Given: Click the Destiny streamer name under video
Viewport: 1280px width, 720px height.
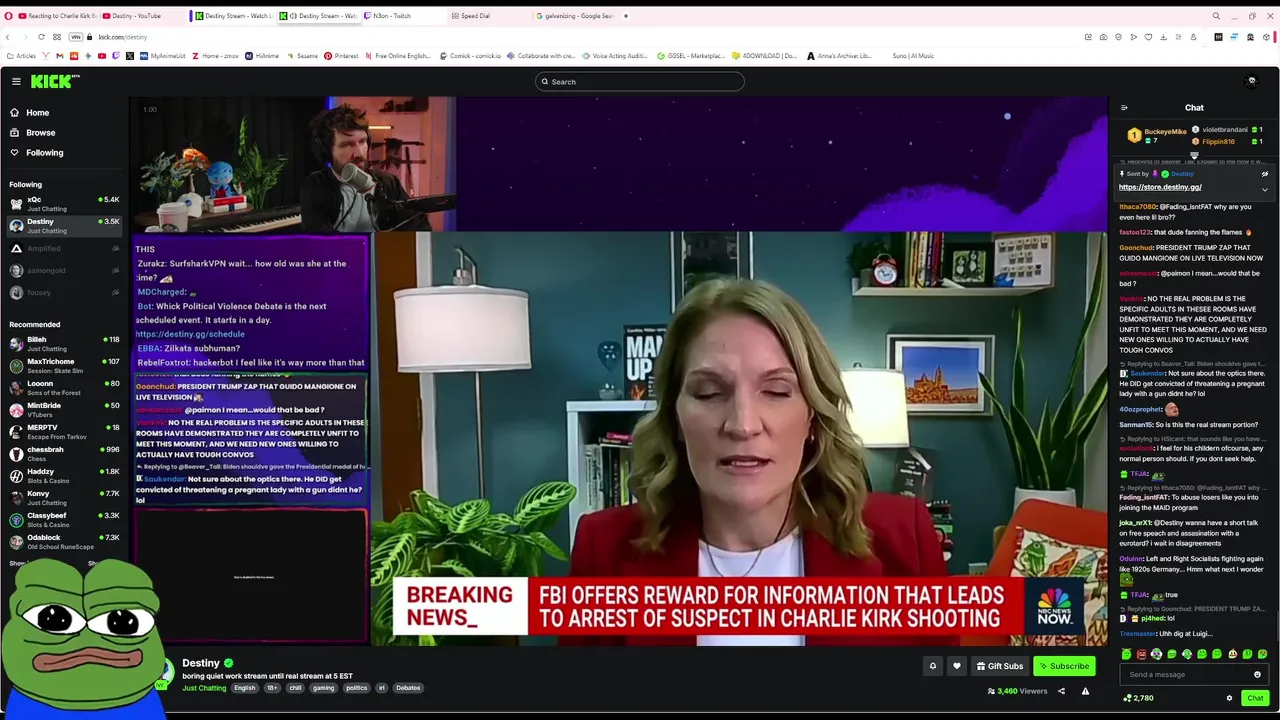Looking at the screenshot, I should 201,663.
